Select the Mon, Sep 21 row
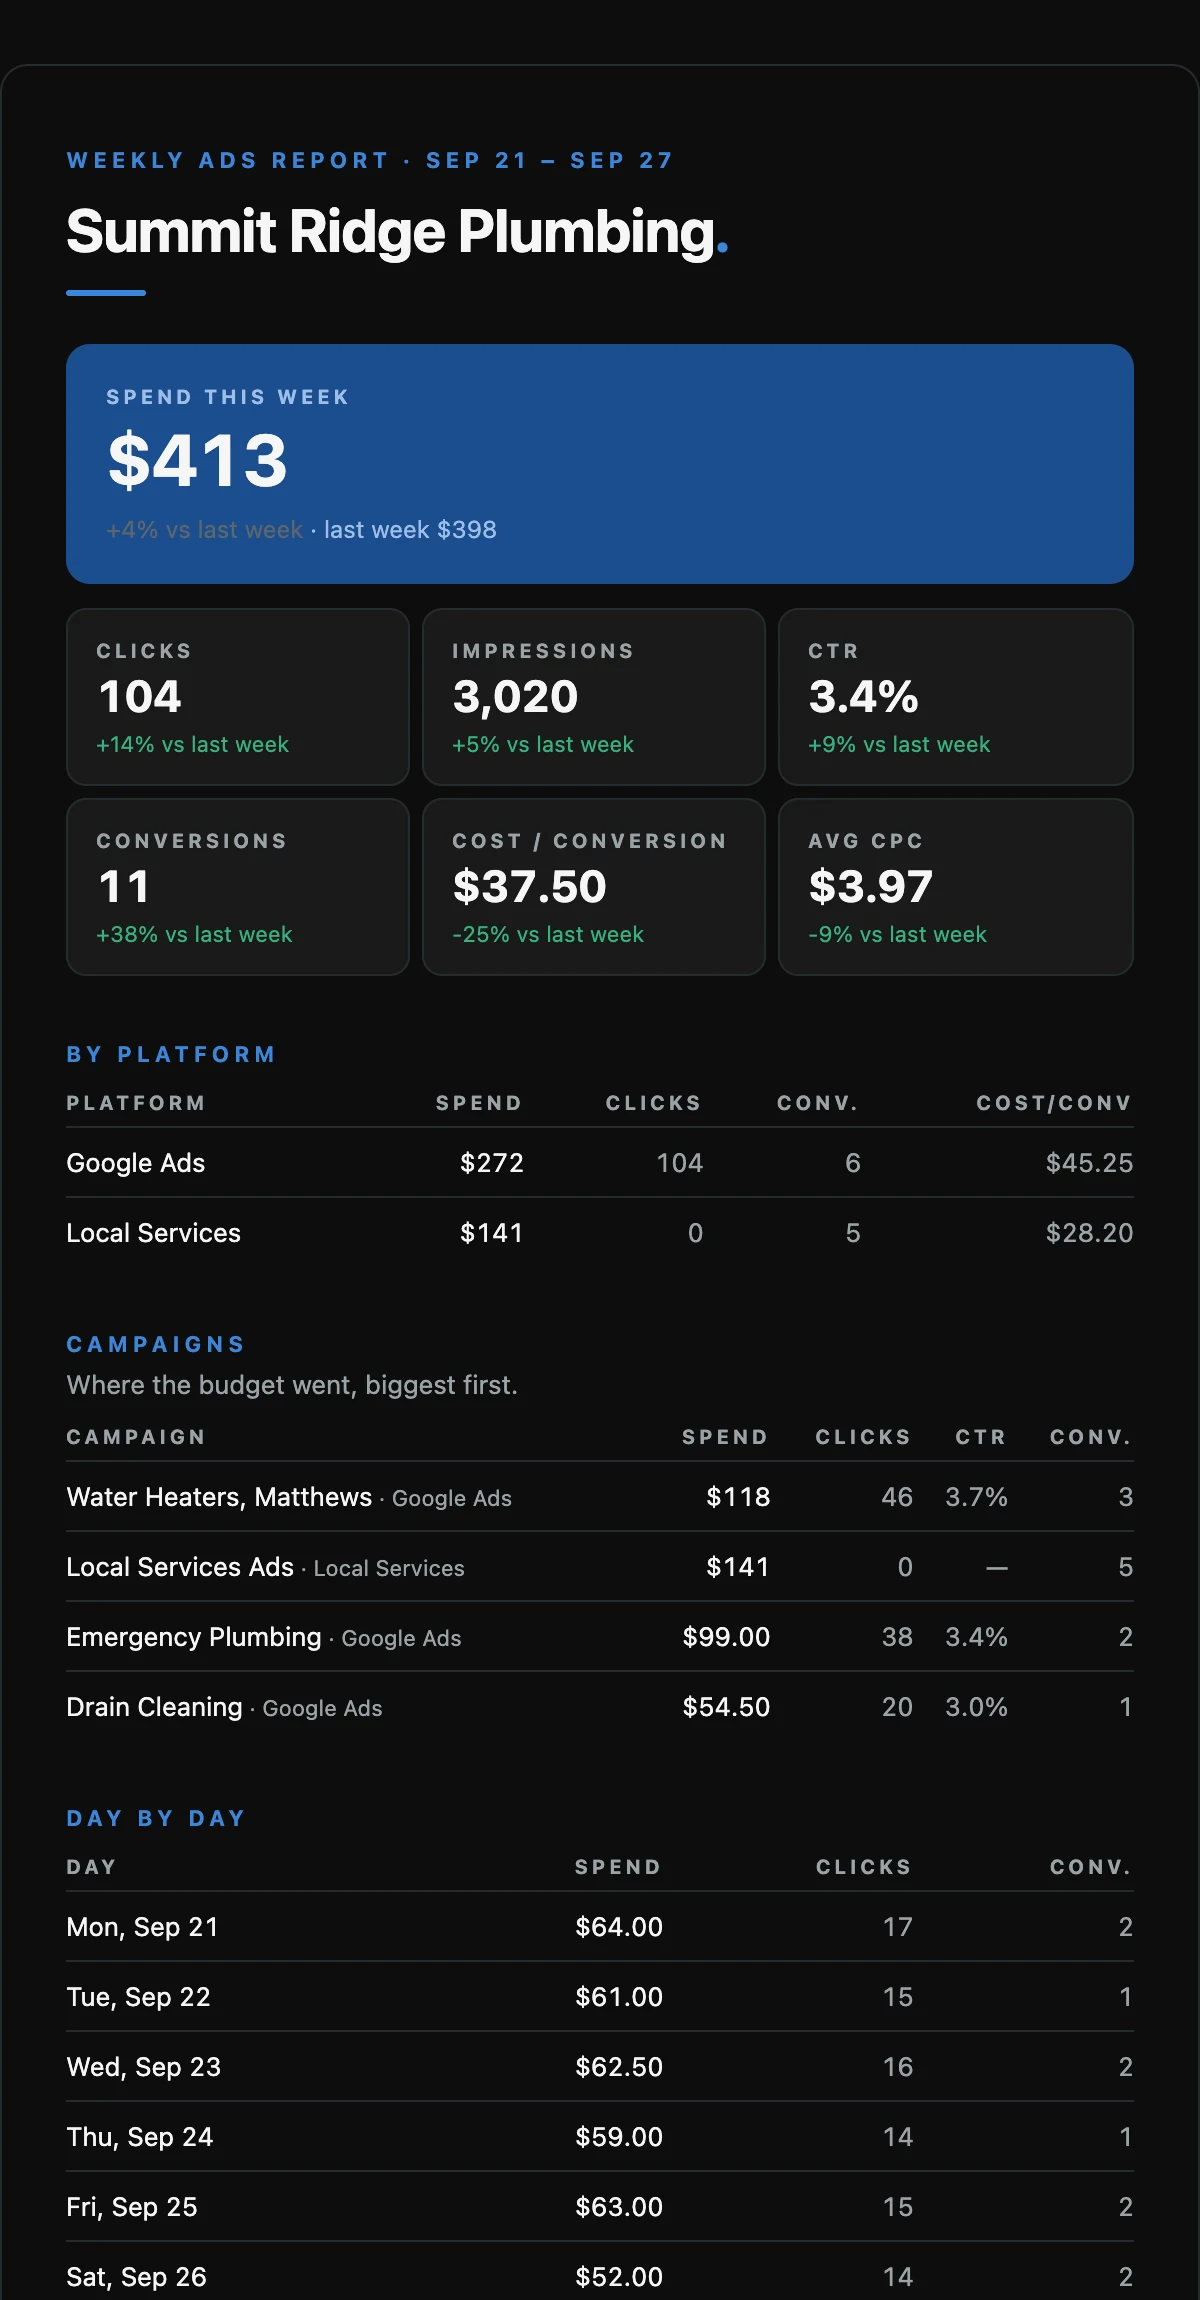 coord(600,1927)
